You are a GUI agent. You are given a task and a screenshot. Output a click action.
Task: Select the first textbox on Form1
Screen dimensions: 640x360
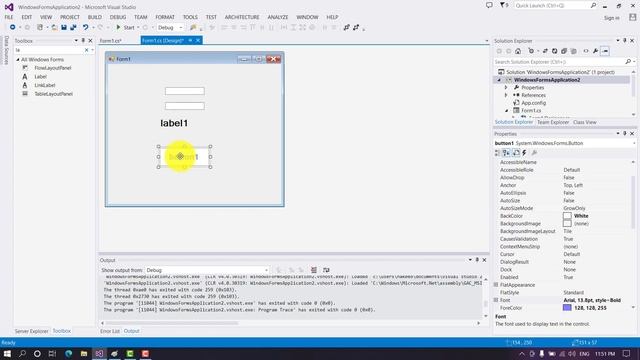pos(184,91)
